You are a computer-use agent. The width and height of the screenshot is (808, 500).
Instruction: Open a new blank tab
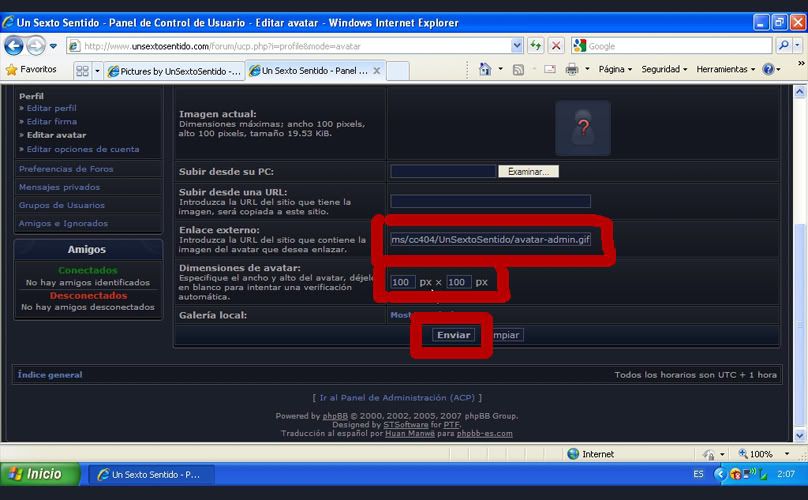point(397,71)
